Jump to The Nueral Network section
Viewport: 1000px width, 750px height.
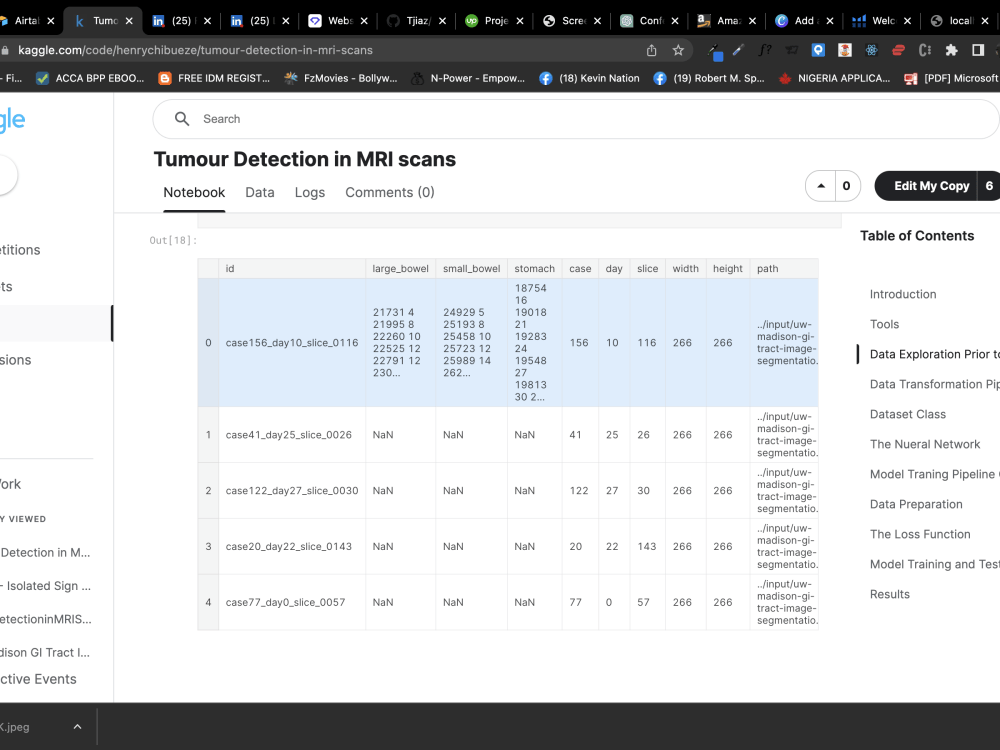tap(925, 444)
